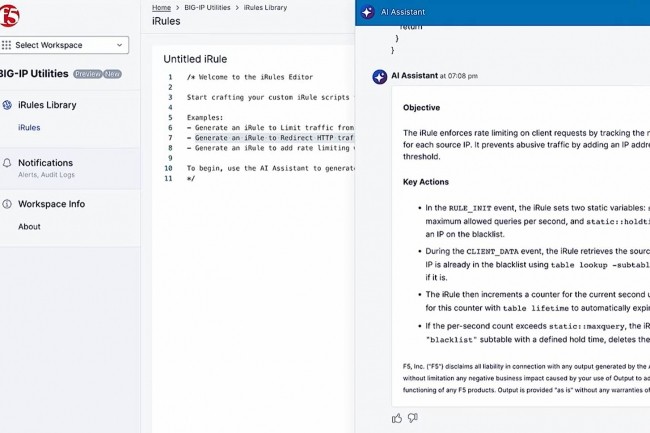Open the Select Workspace dropdown
The image size is (650, 433).
pyautogui.click(x=65, y=45)
